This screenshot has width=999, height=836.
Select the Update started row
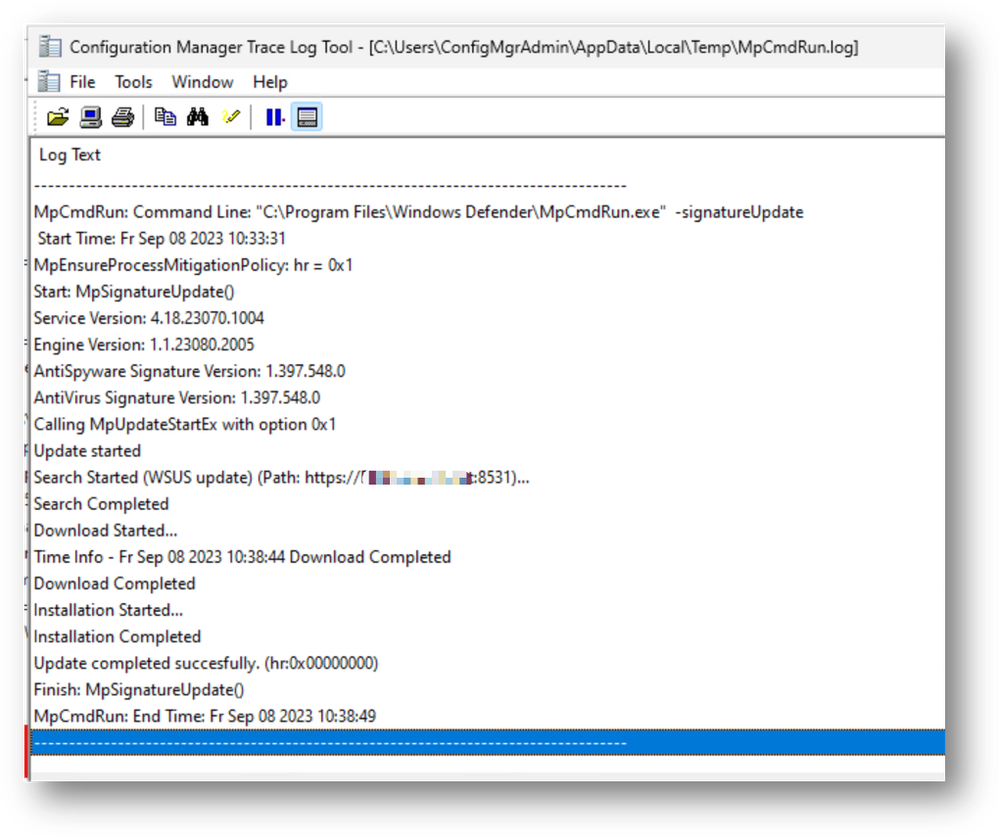click(x=487, y=451)
